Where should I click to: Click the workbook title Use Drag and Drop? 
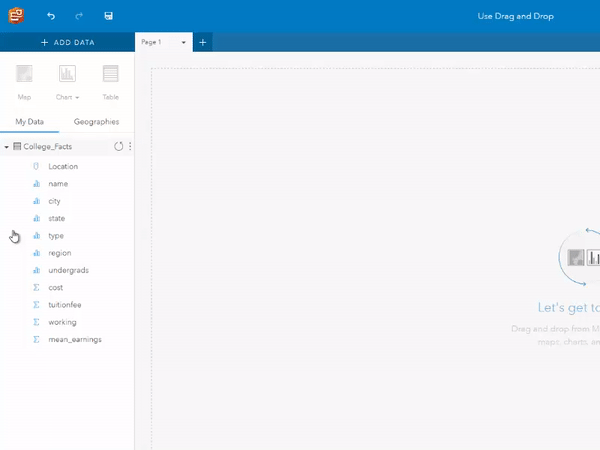[515, 16]
